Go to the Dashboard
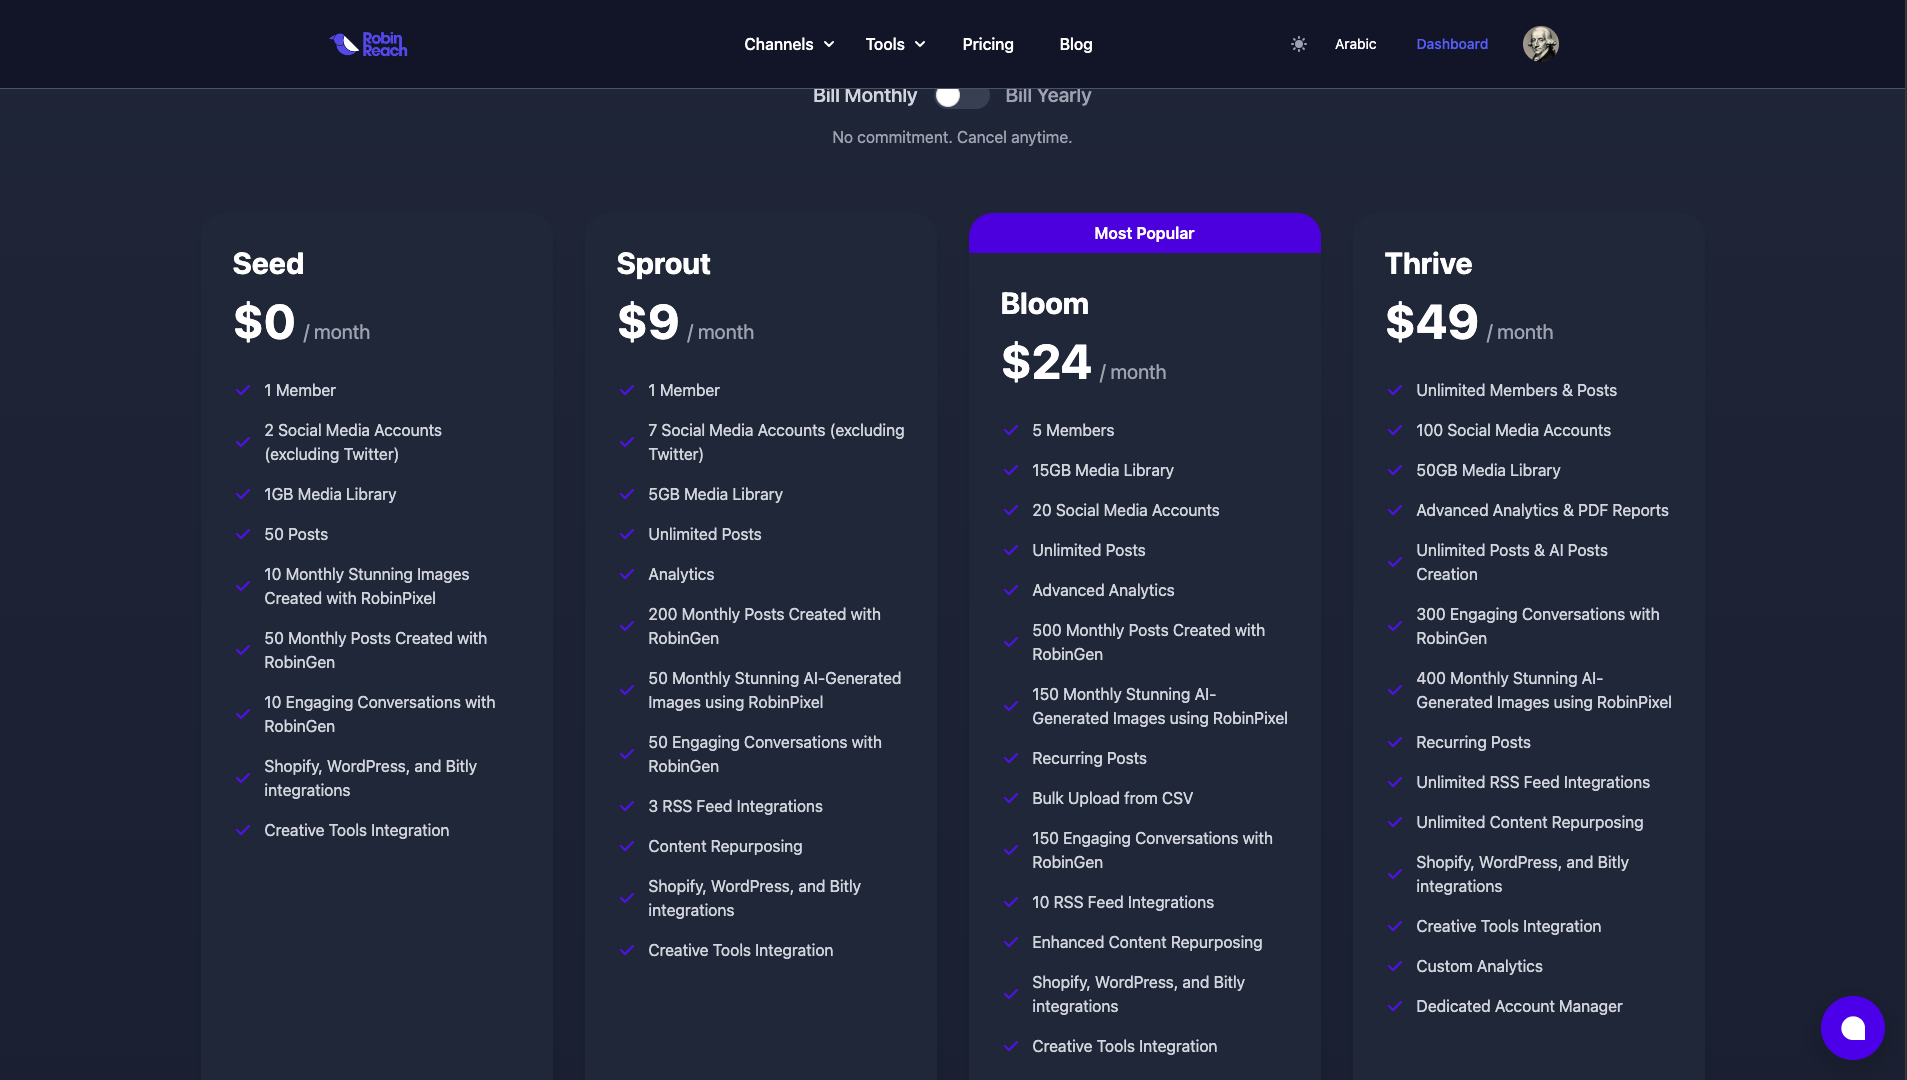 [x=1452, y=44]
